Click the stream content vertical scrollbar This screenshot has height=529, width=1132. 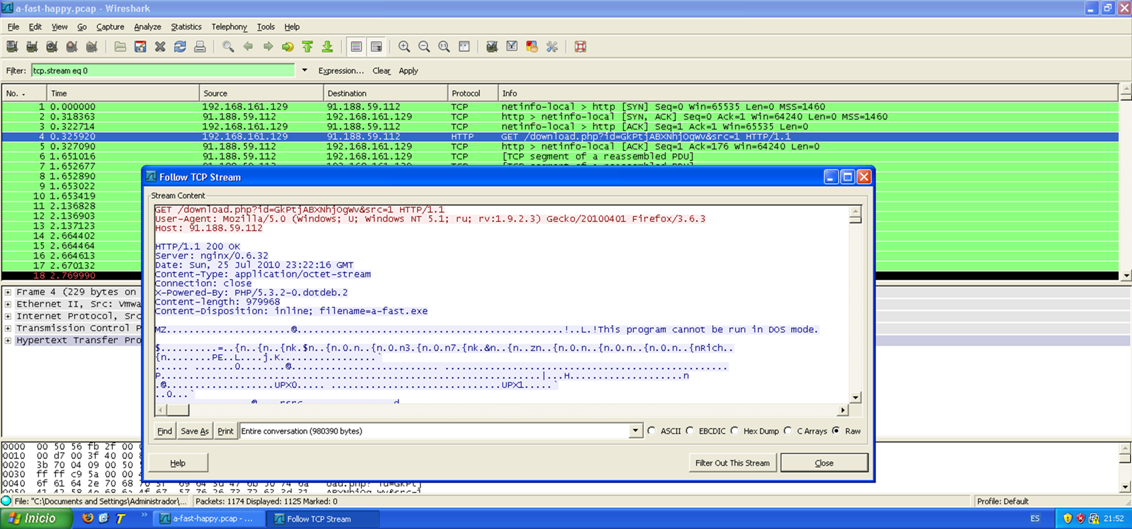pos(855,304)
